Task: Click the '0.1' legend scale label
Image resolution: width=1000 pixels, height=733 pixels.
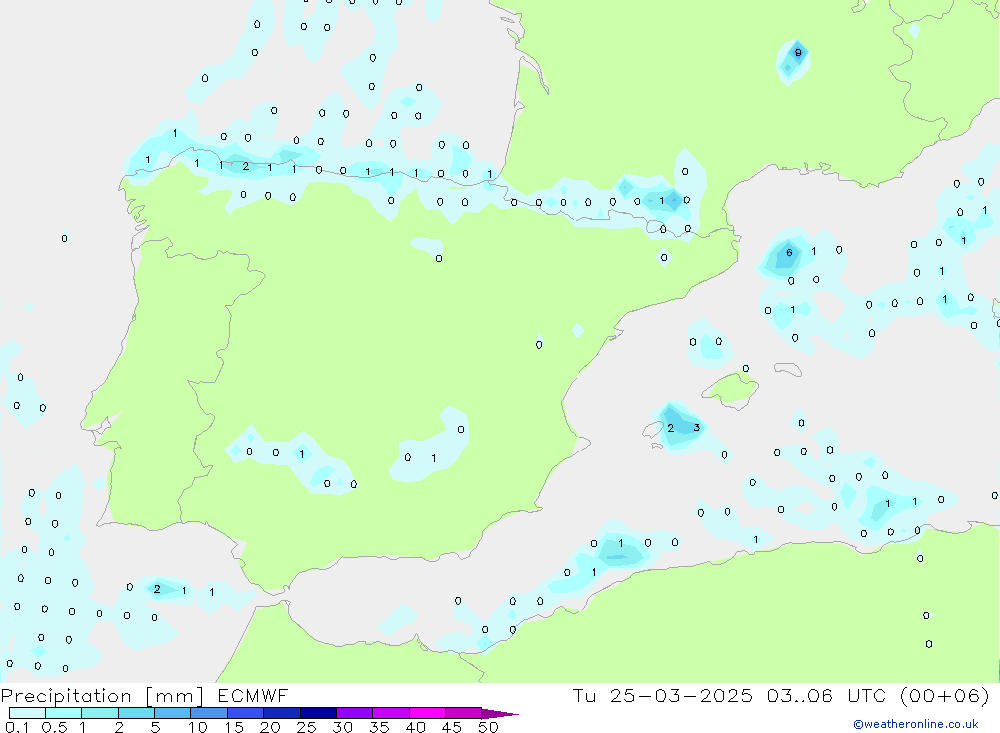Action: 17,727
